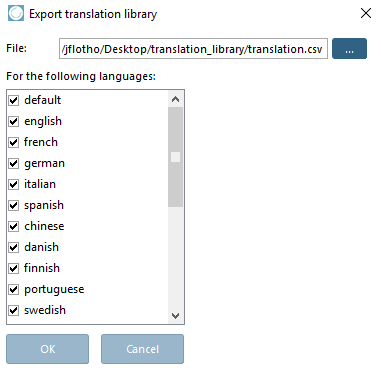Deselect finnish from export languages
Screen dimensions: 381x370
pyautogui.click(x=13, y=268)
